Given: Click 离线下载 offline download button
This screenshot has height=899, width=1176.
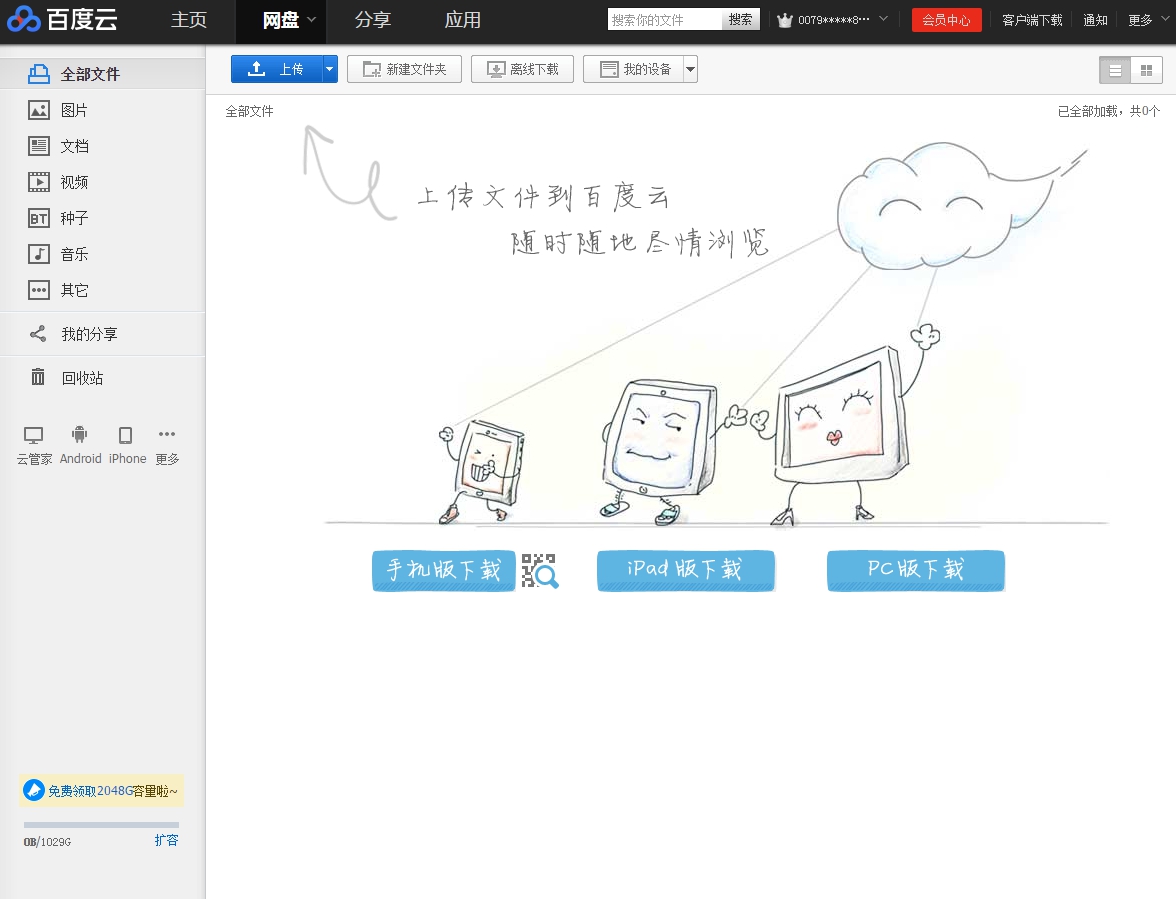Looking at the screenshot, I should coord(522,69).
